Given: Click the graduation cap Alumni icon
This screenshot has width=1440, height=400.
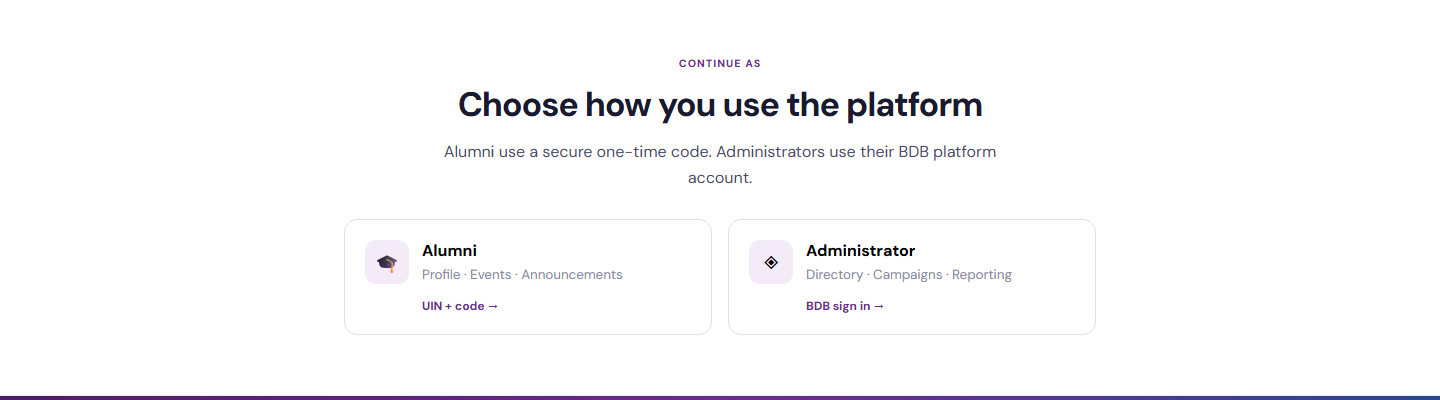Looking at the screenshot, I should [387, 262].
